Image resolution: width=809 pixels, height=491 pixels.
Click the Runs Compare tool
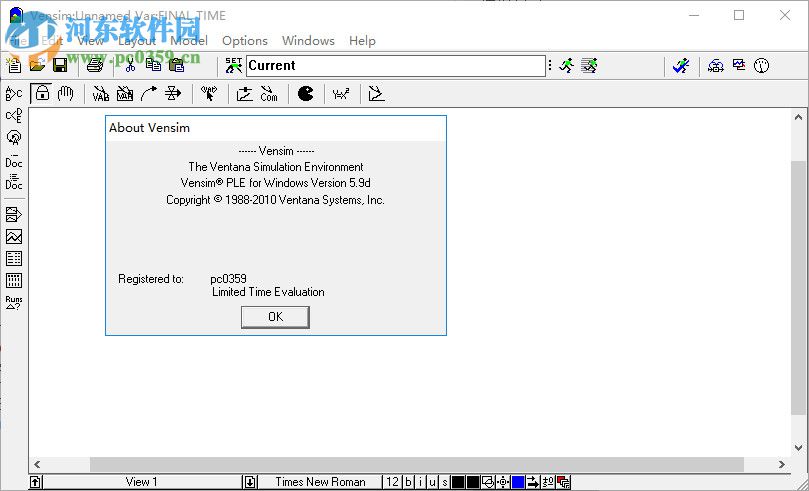14,303
